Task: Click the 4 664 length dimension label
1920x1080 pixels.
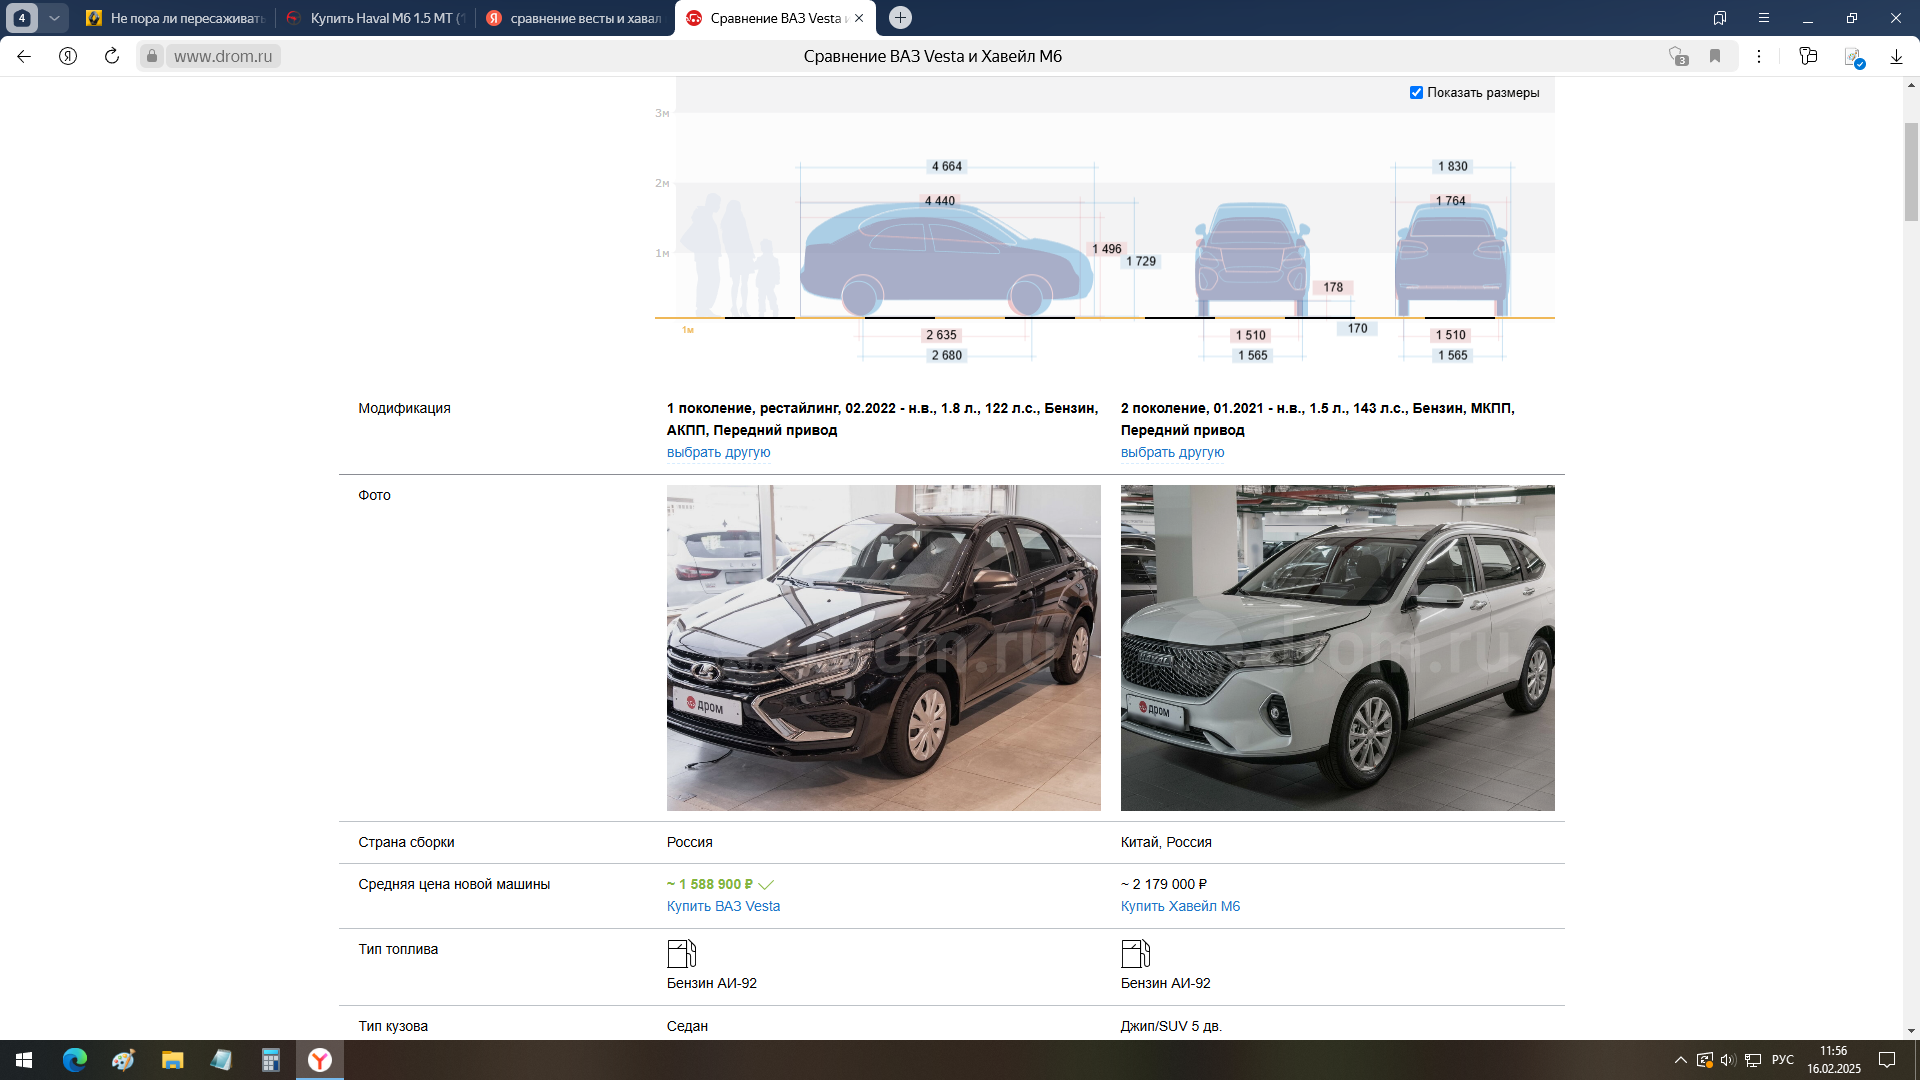Action: 946,166
